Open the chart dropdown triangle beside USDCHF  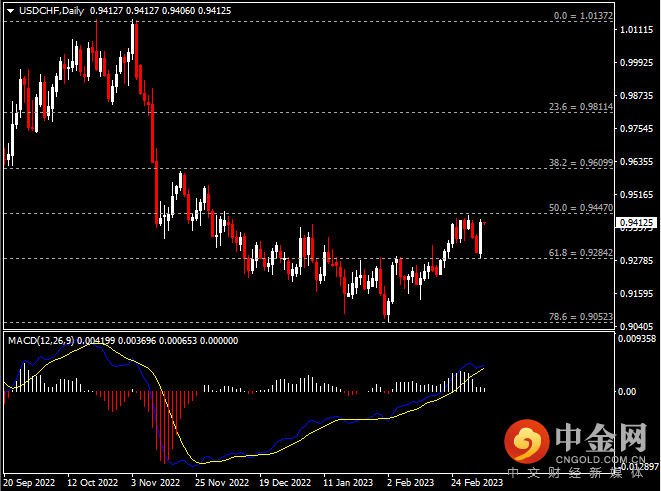(11, 11)
